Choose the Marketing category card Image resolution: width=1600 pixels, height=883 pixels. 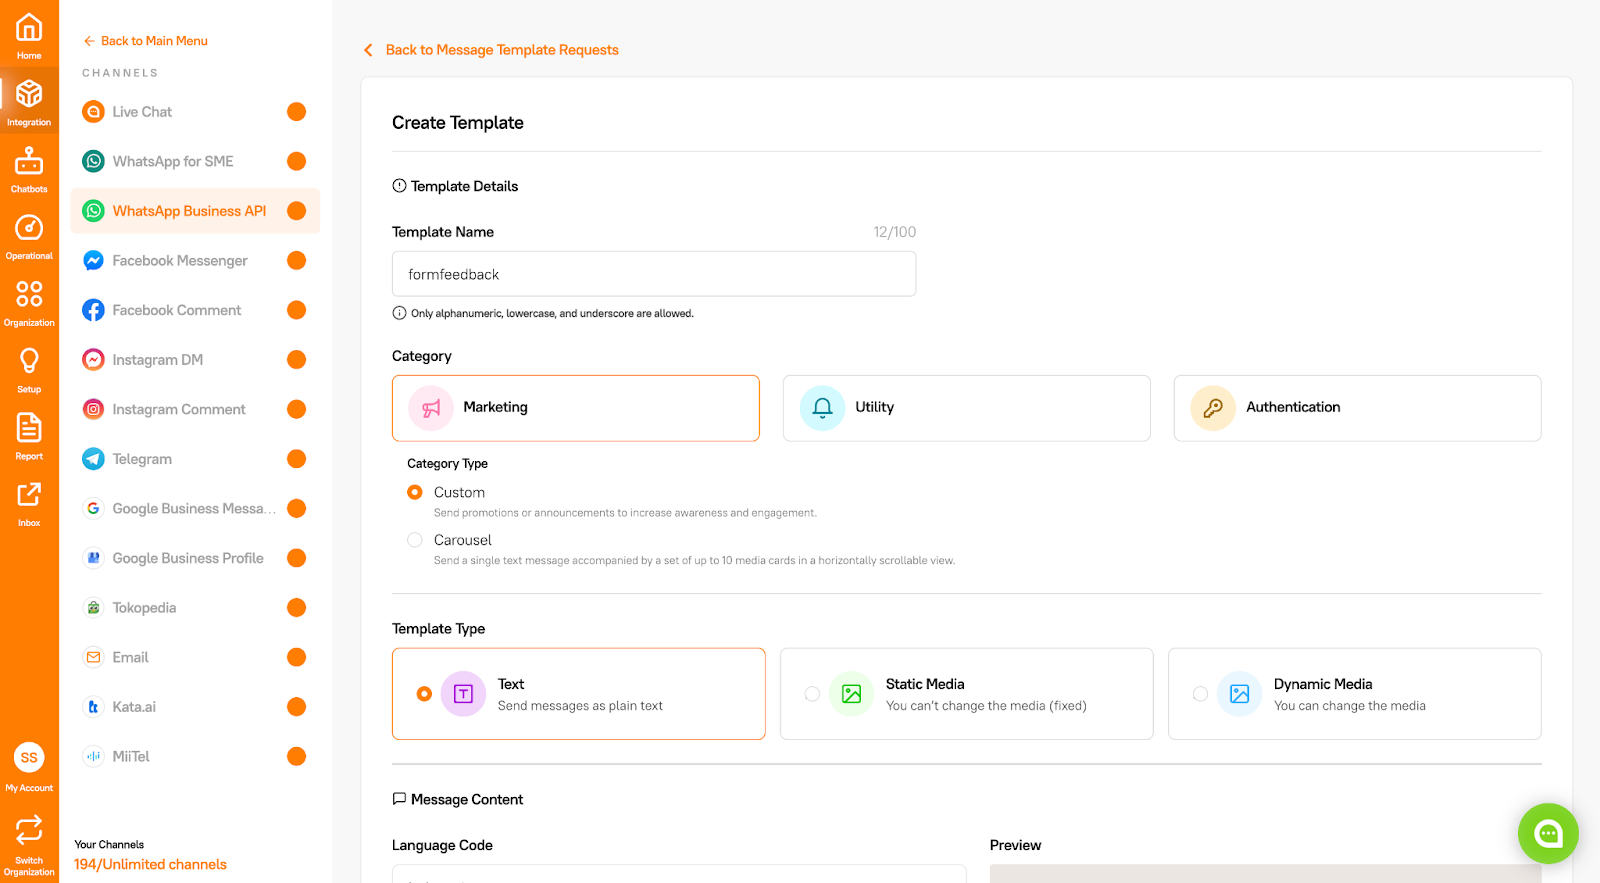pyautogui.click(x=576, y=408)
